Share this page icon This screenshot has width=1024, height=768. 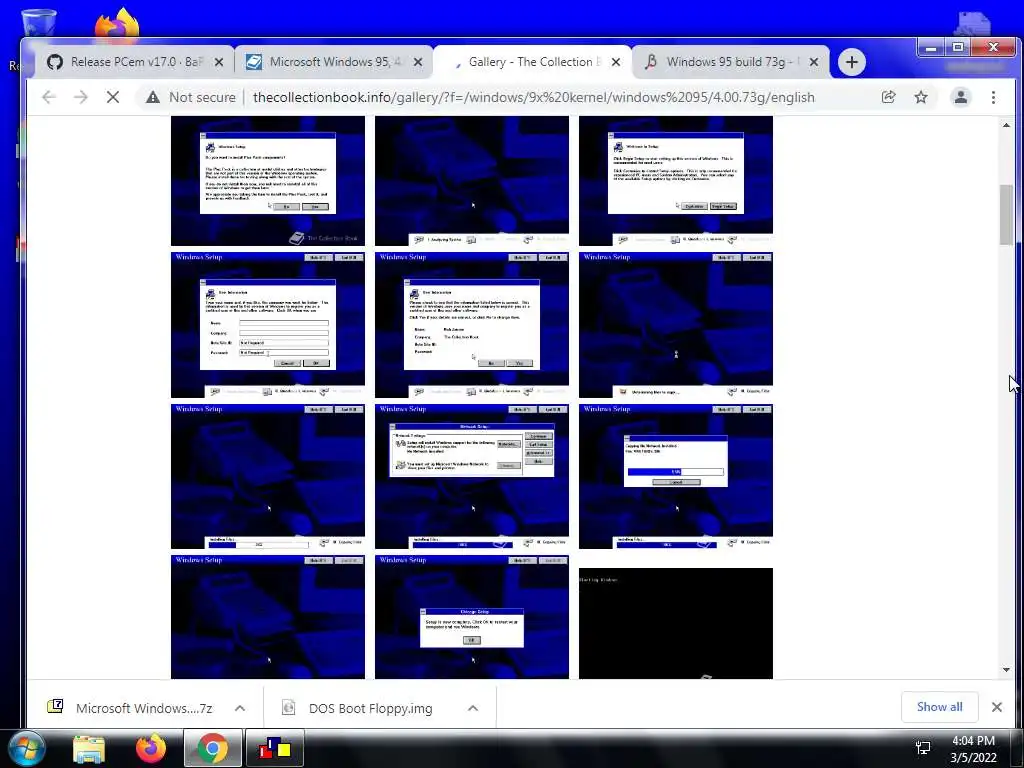click(x=888, y=97)
